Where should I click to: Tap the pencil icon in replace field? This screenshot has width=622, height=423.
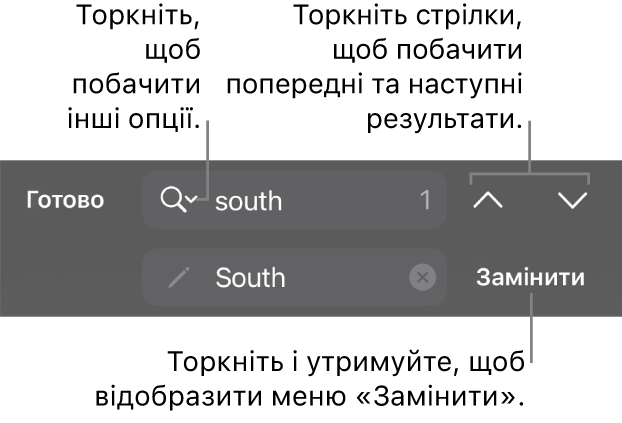[179, 277]
